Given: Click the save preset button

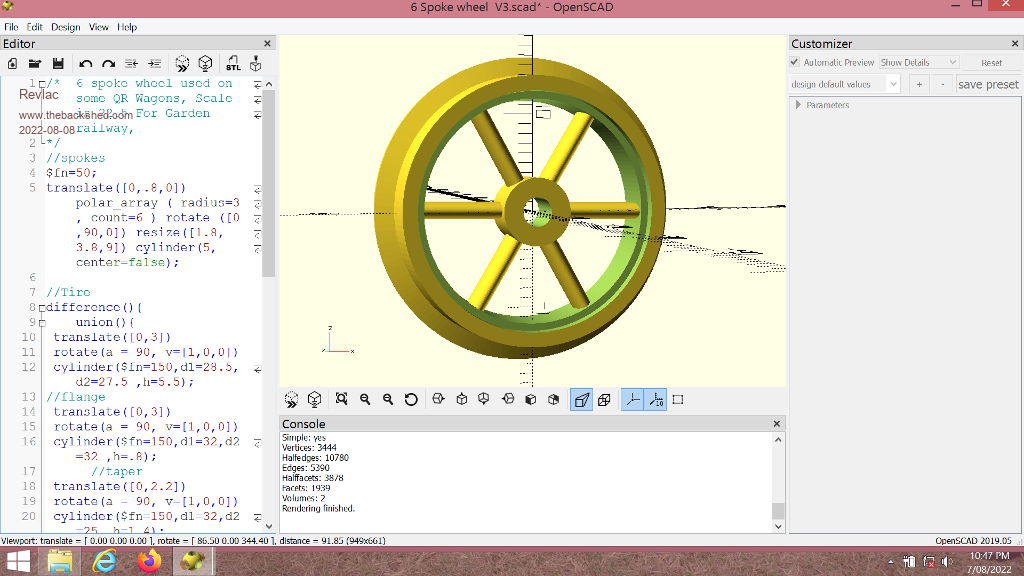Looking at the screenshot, I should point(988,84).
